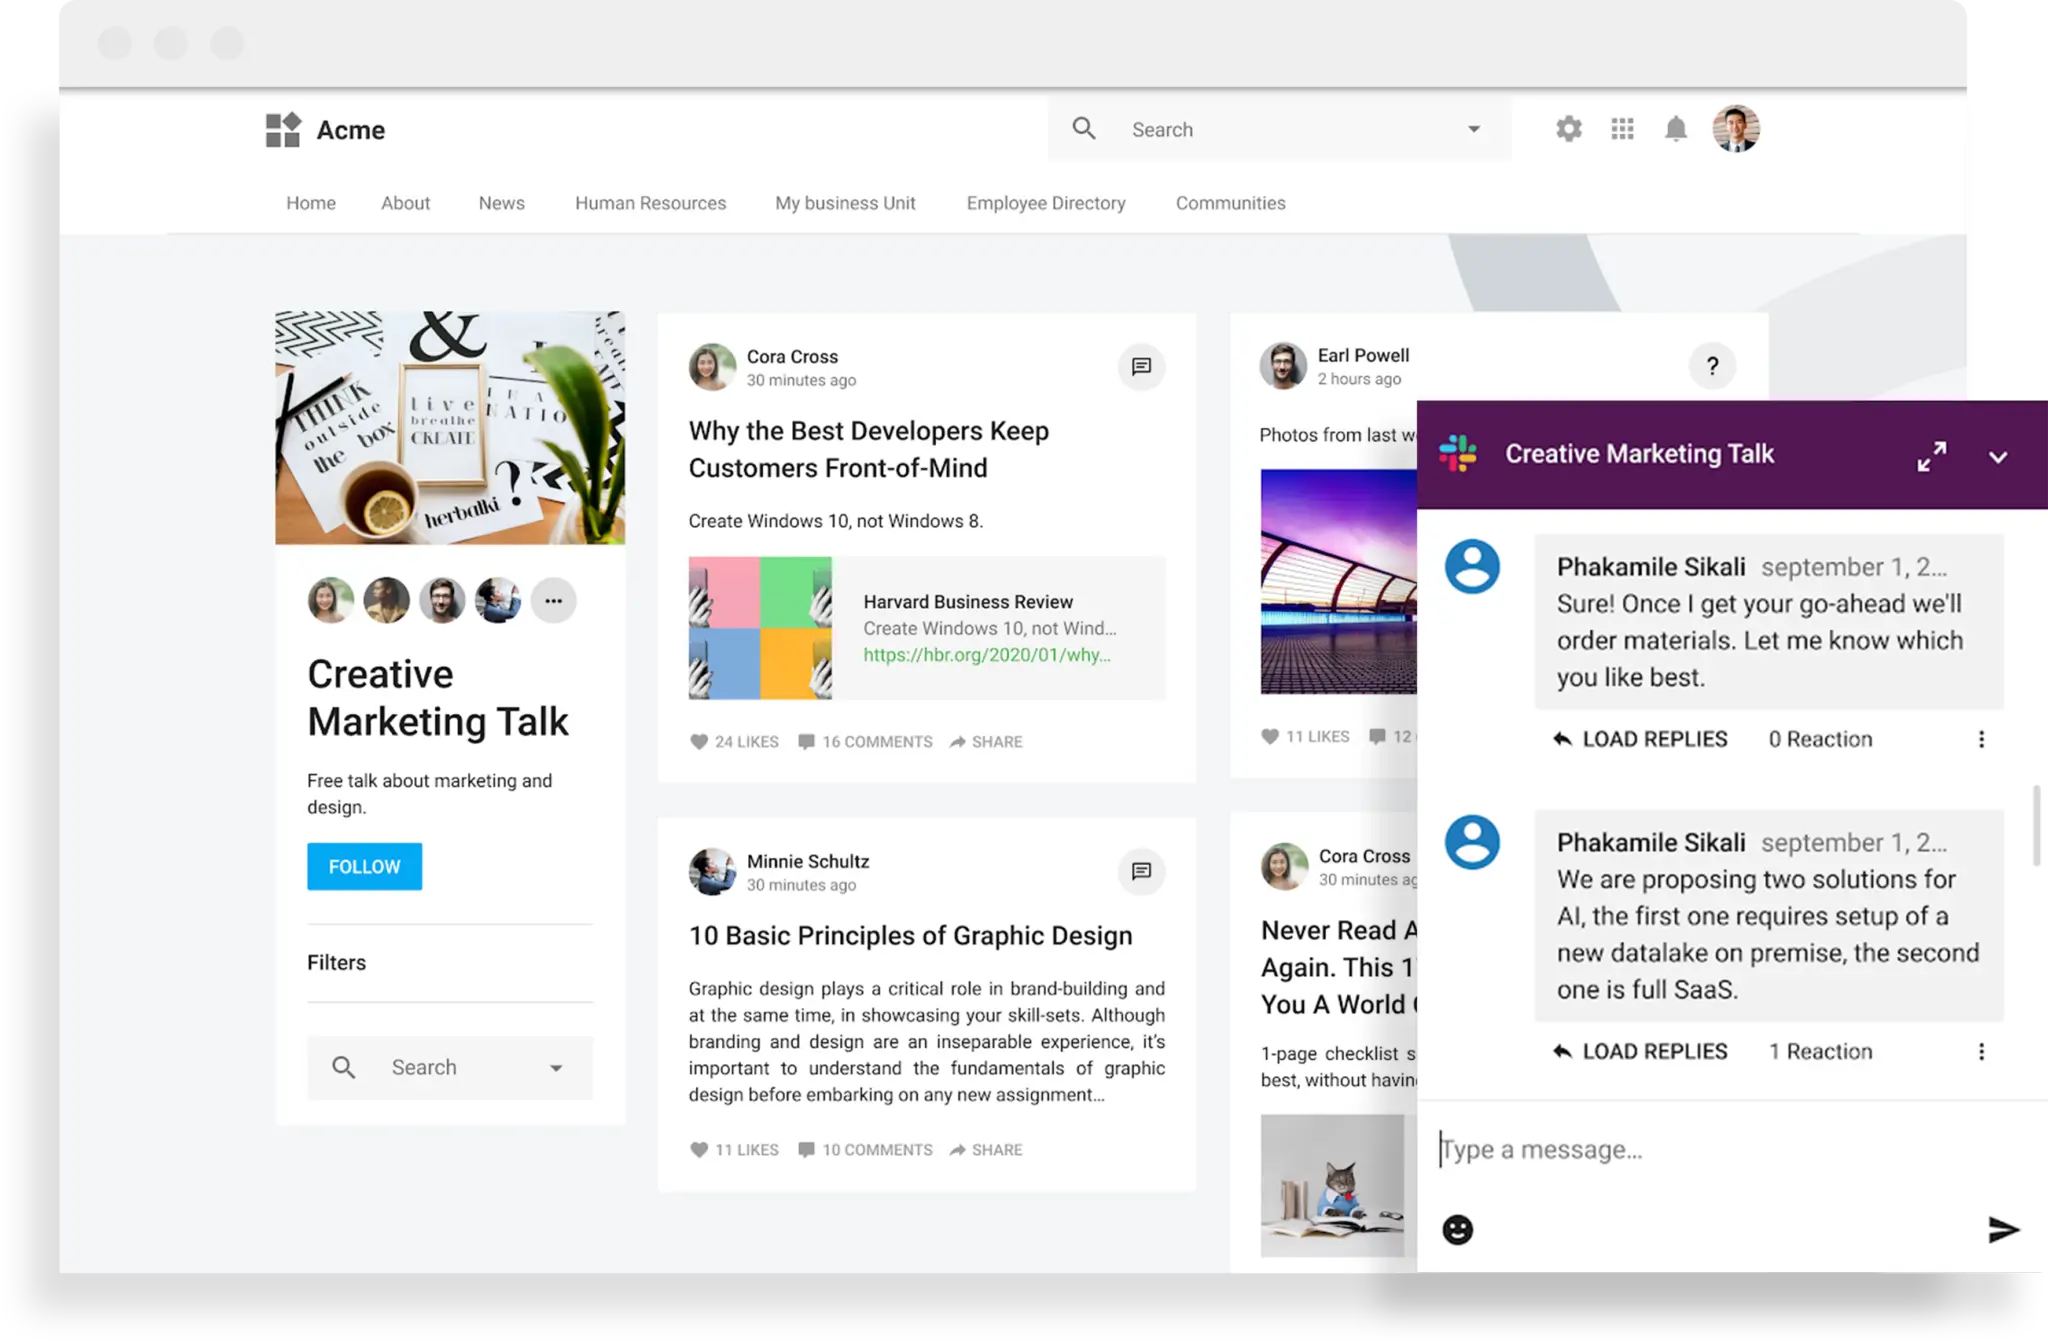Go to the Communities menu item

pyautogui.click(x=1230, y=203)
